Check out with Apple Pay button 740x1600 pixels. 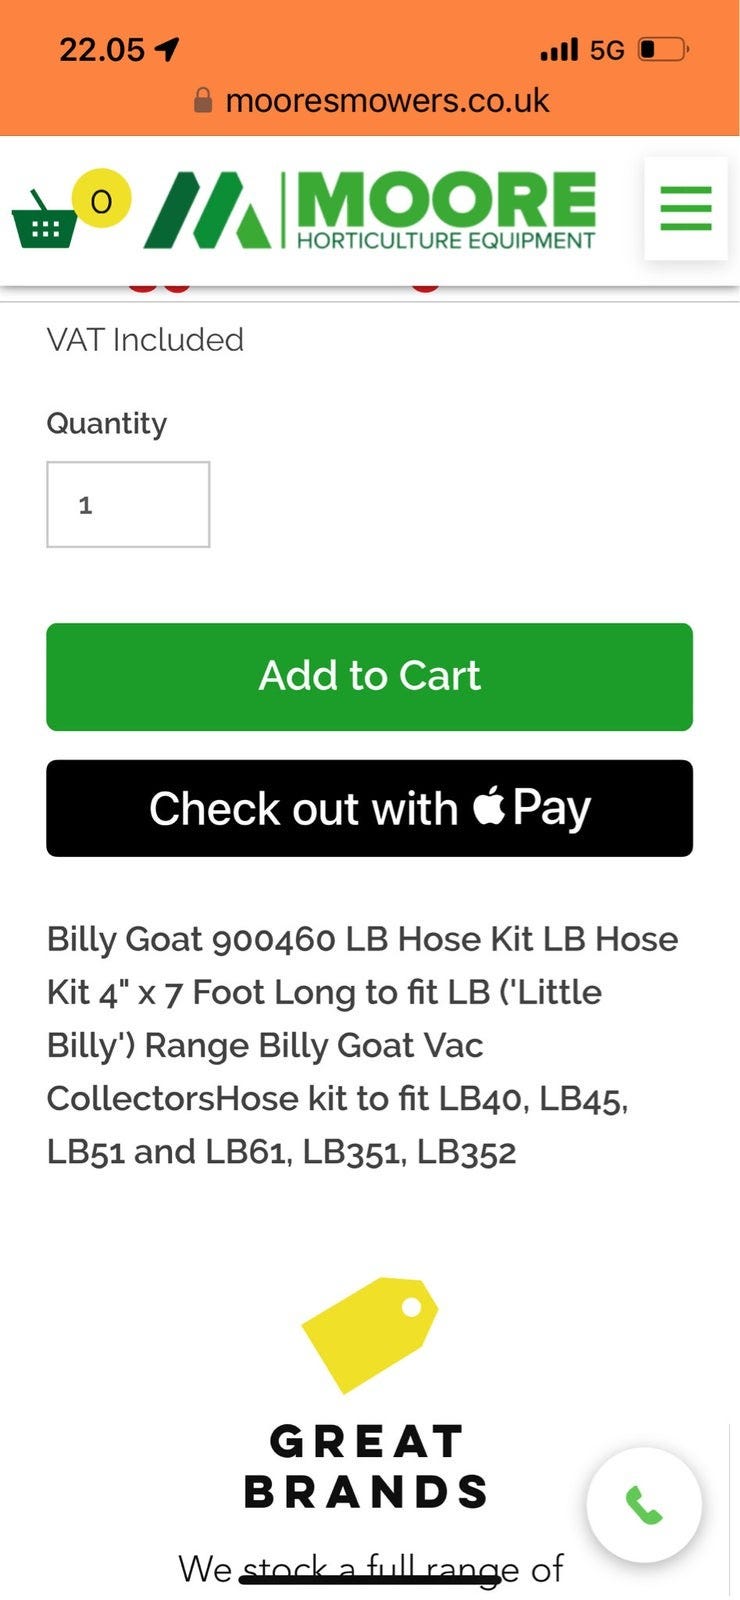pyautogui.click(x=369, y=808)
